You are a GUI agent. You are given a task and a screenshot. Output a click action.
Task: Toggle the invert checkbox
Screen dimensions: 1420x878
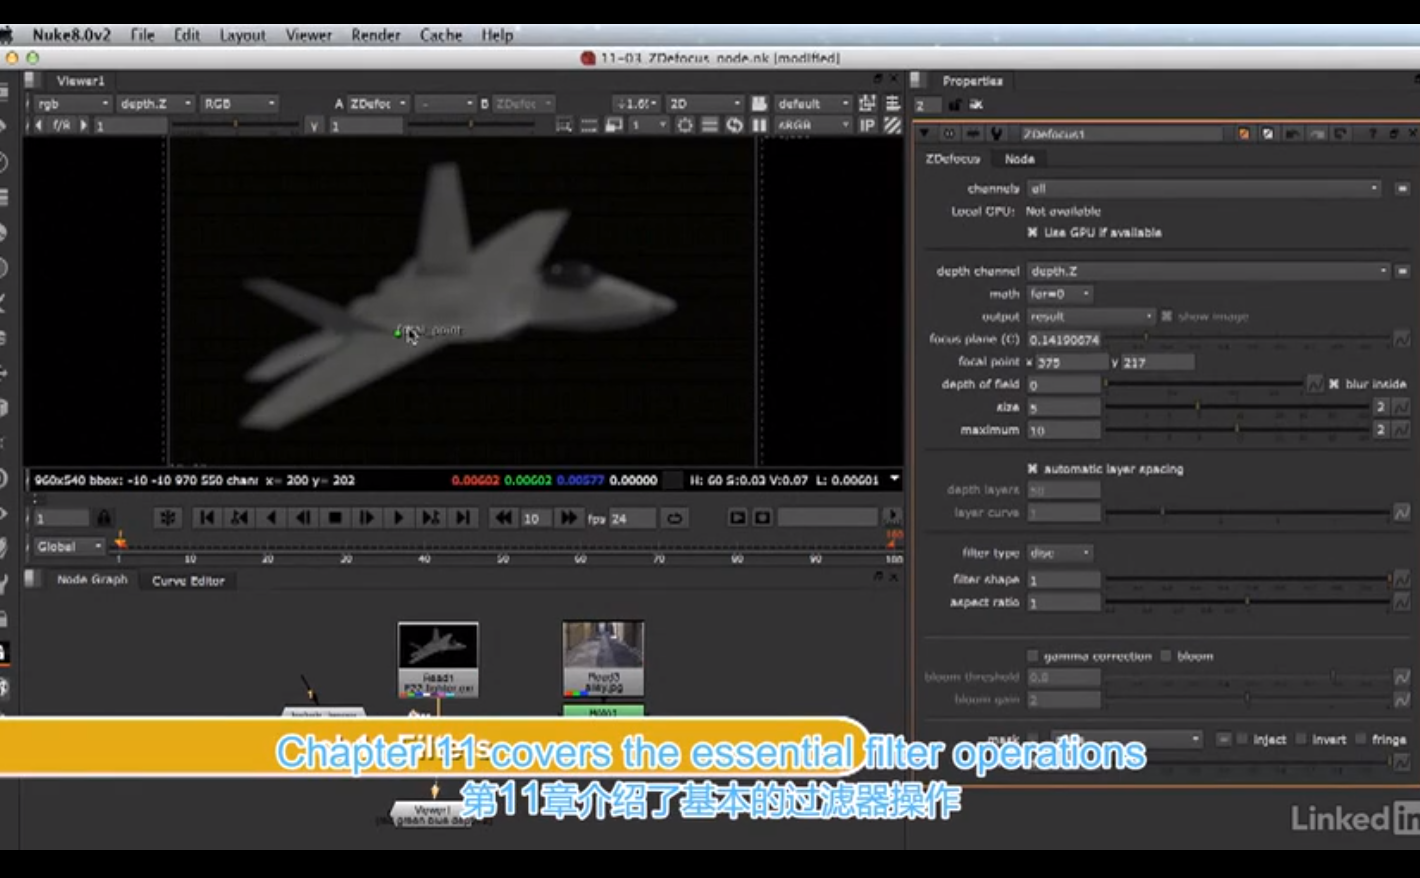click(x=1301, y=739)
